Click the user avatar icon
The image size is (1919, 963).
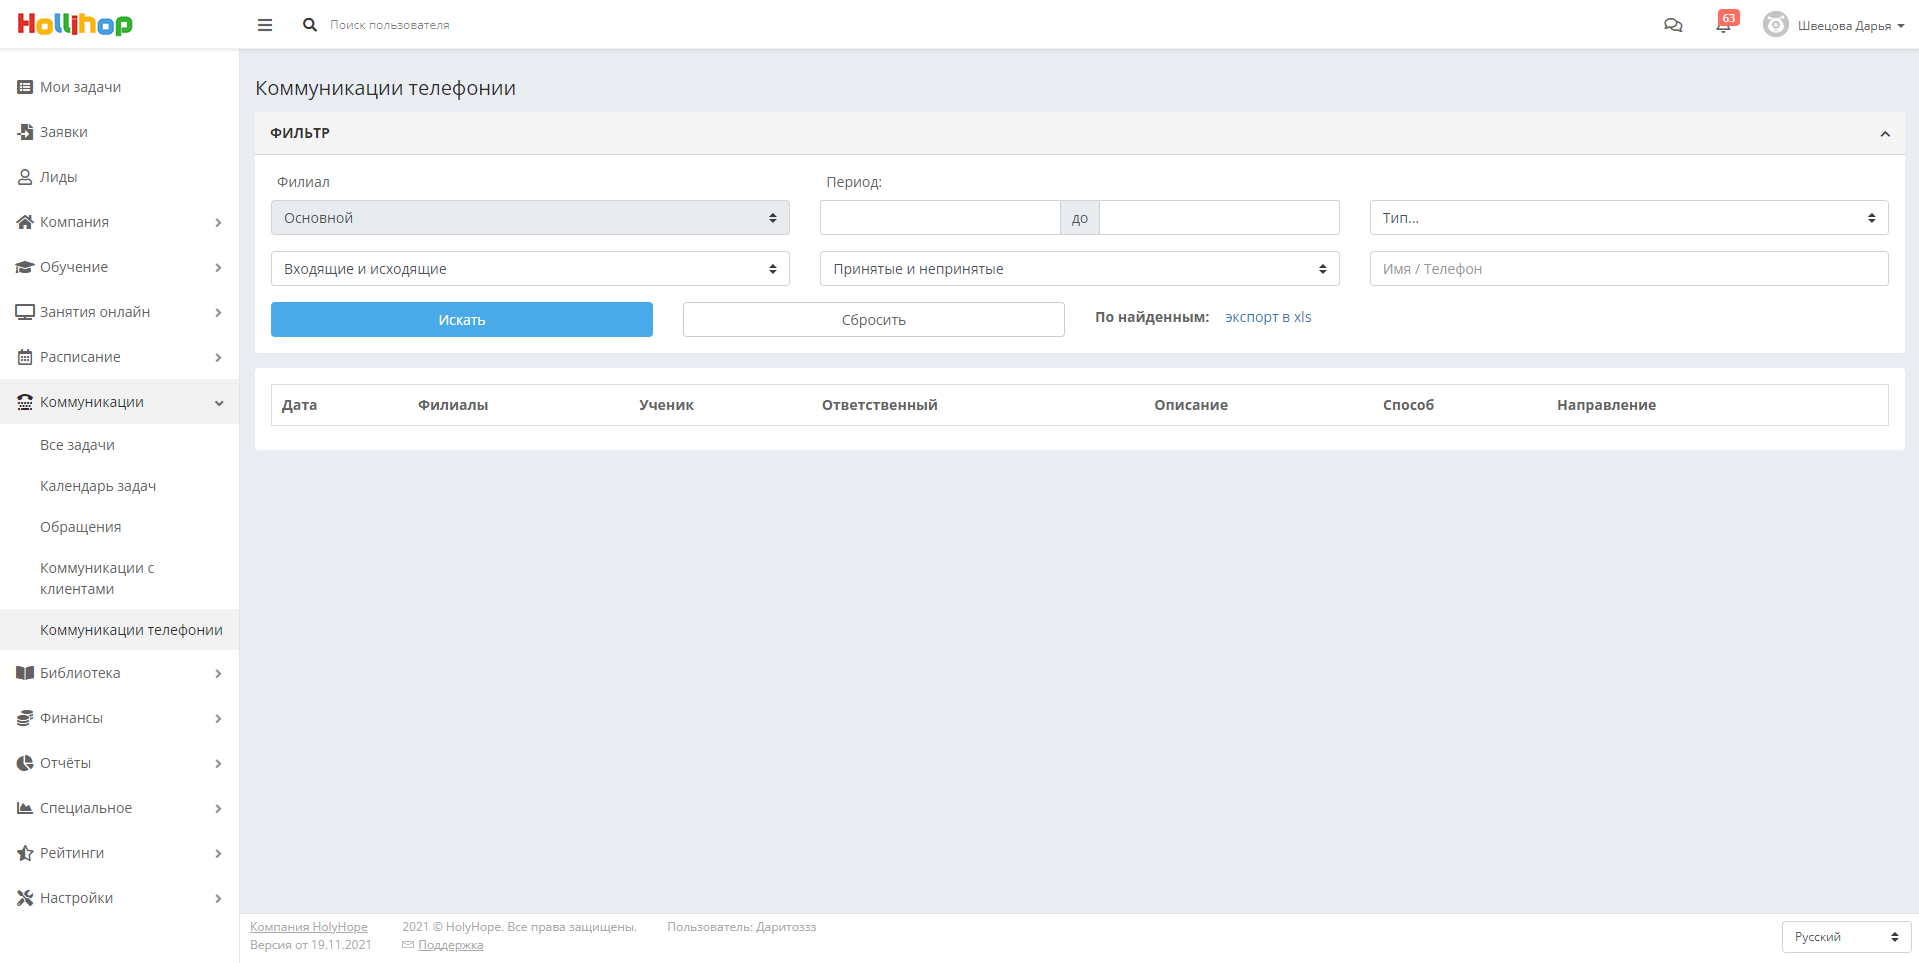click(1776, 25)
